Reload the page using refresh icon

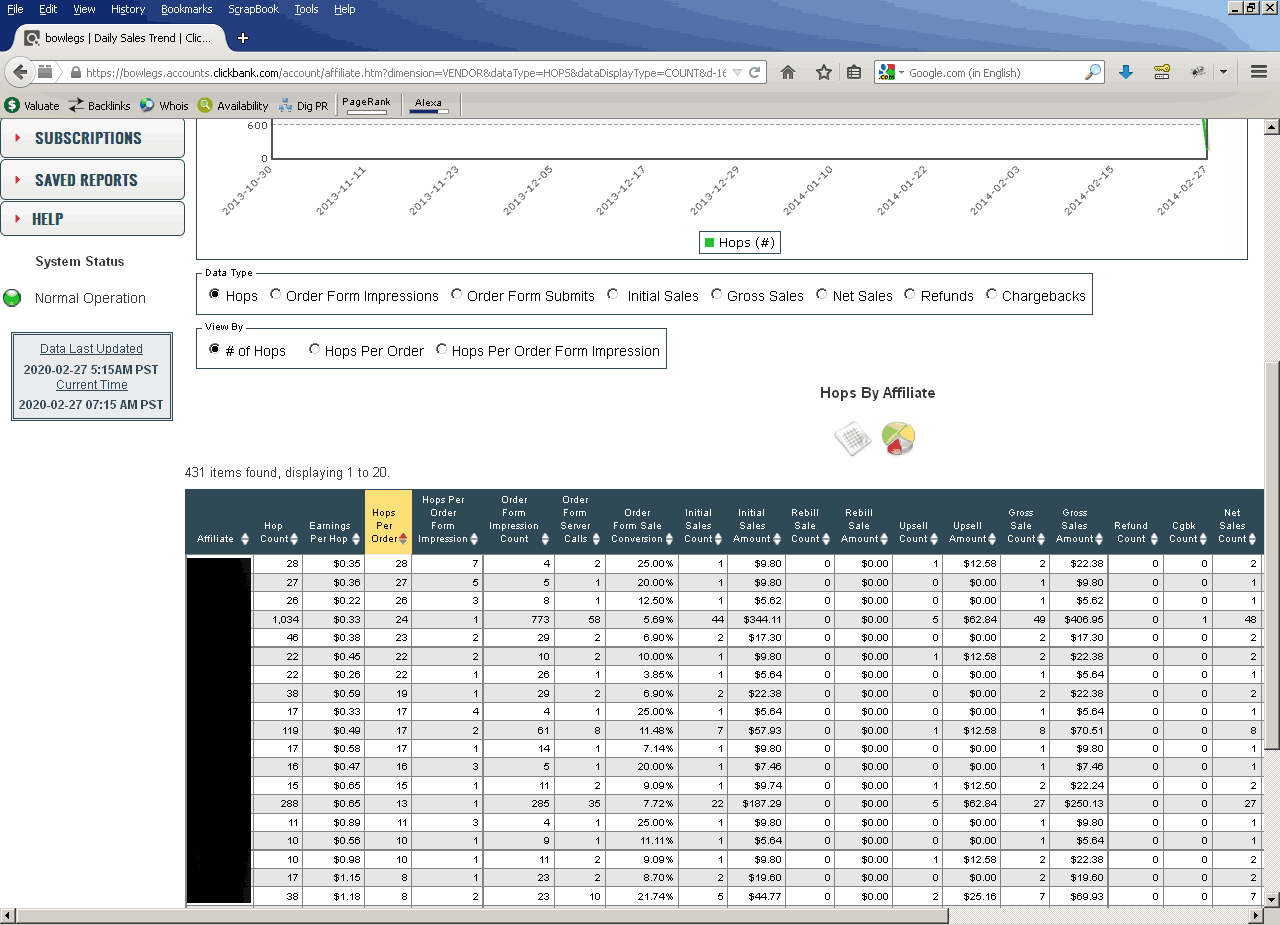click(755, 72)
